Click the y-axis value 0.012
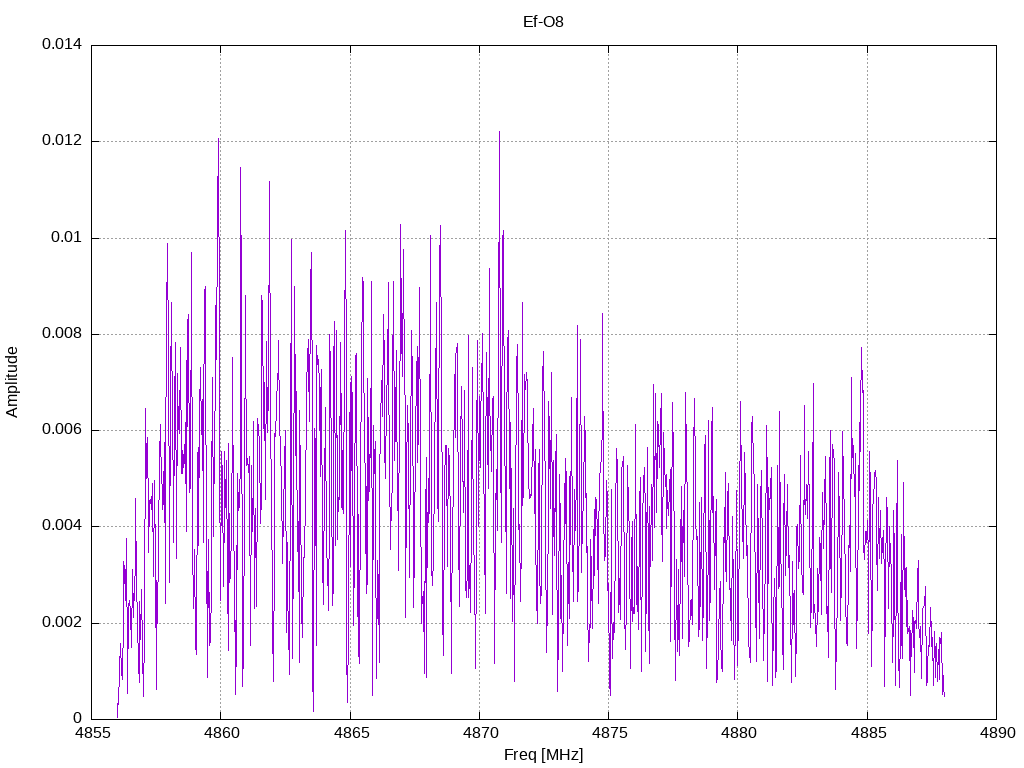Image resolution: width=1024 pixels, height=768 pixels. coord(62,140)
